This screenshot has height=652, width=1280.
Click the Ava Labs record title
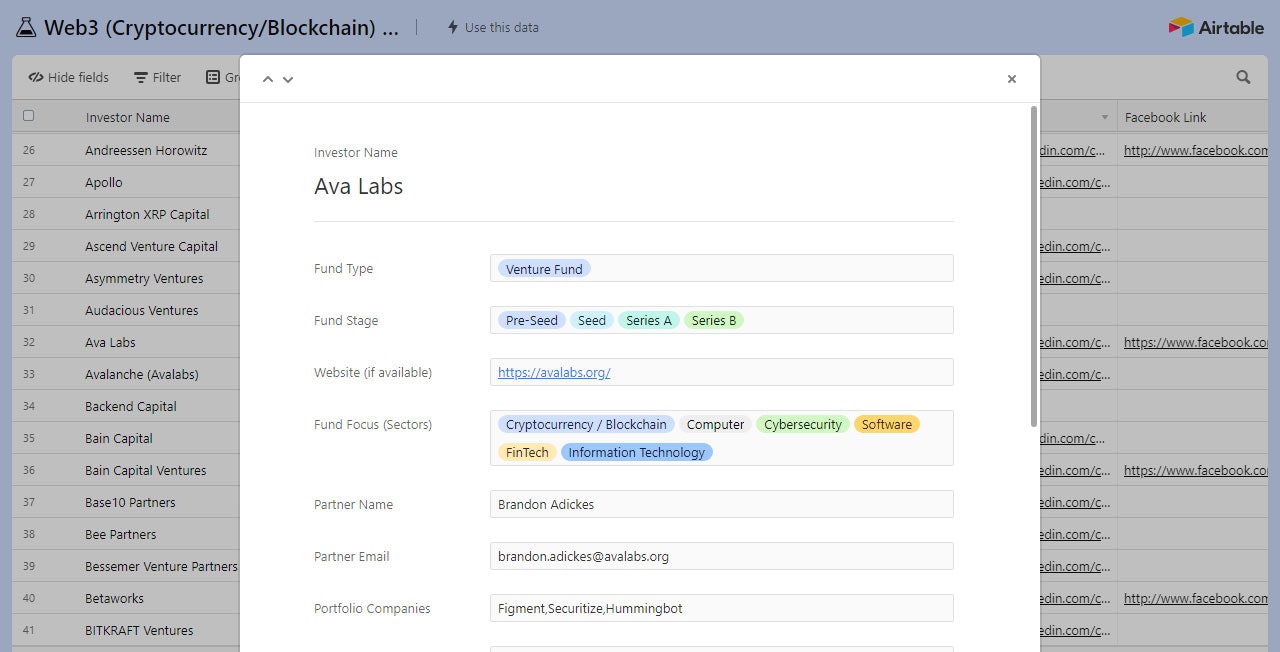[358, 186]
